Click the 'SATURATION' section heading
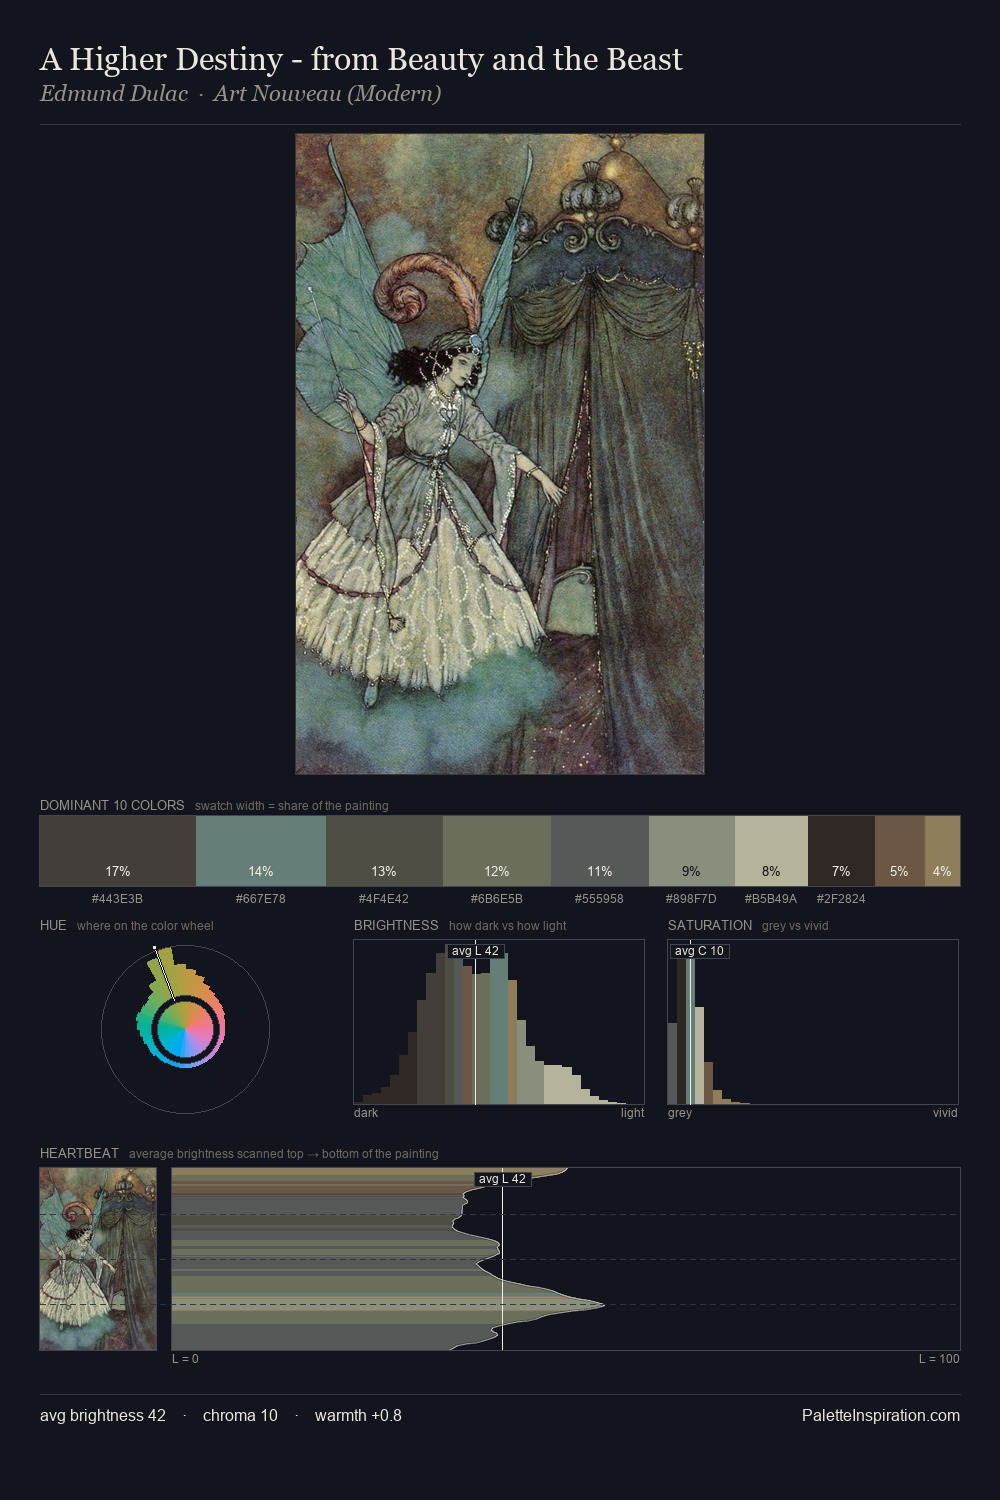The width and height of the screenshot is (1000, 1500). click(x=710, y=925)
